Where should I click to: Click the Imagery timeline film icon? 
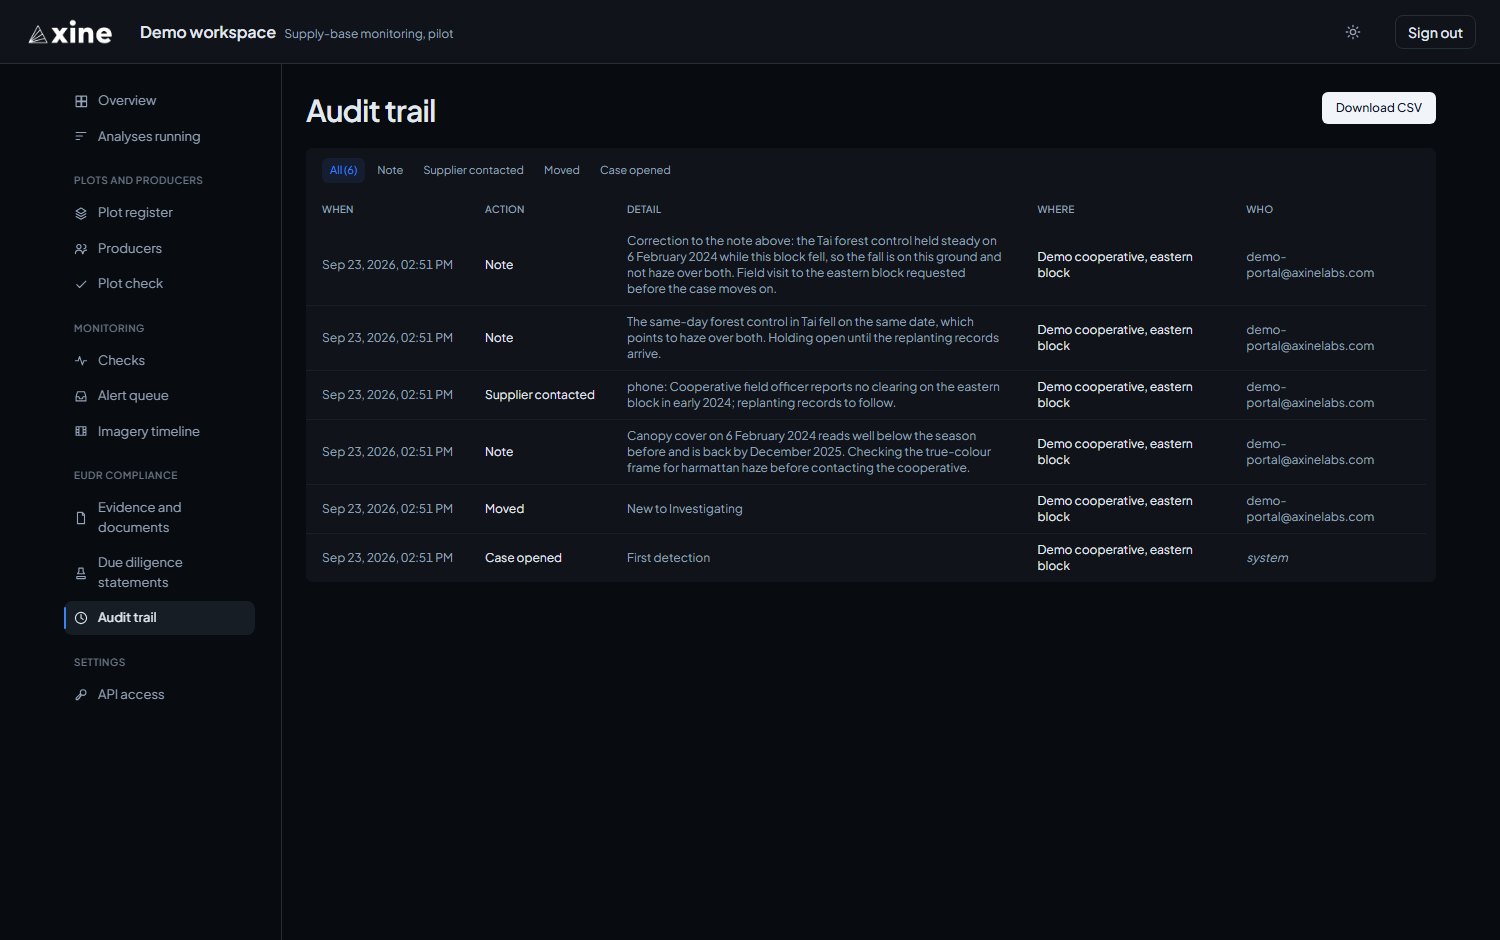(81, 432)
